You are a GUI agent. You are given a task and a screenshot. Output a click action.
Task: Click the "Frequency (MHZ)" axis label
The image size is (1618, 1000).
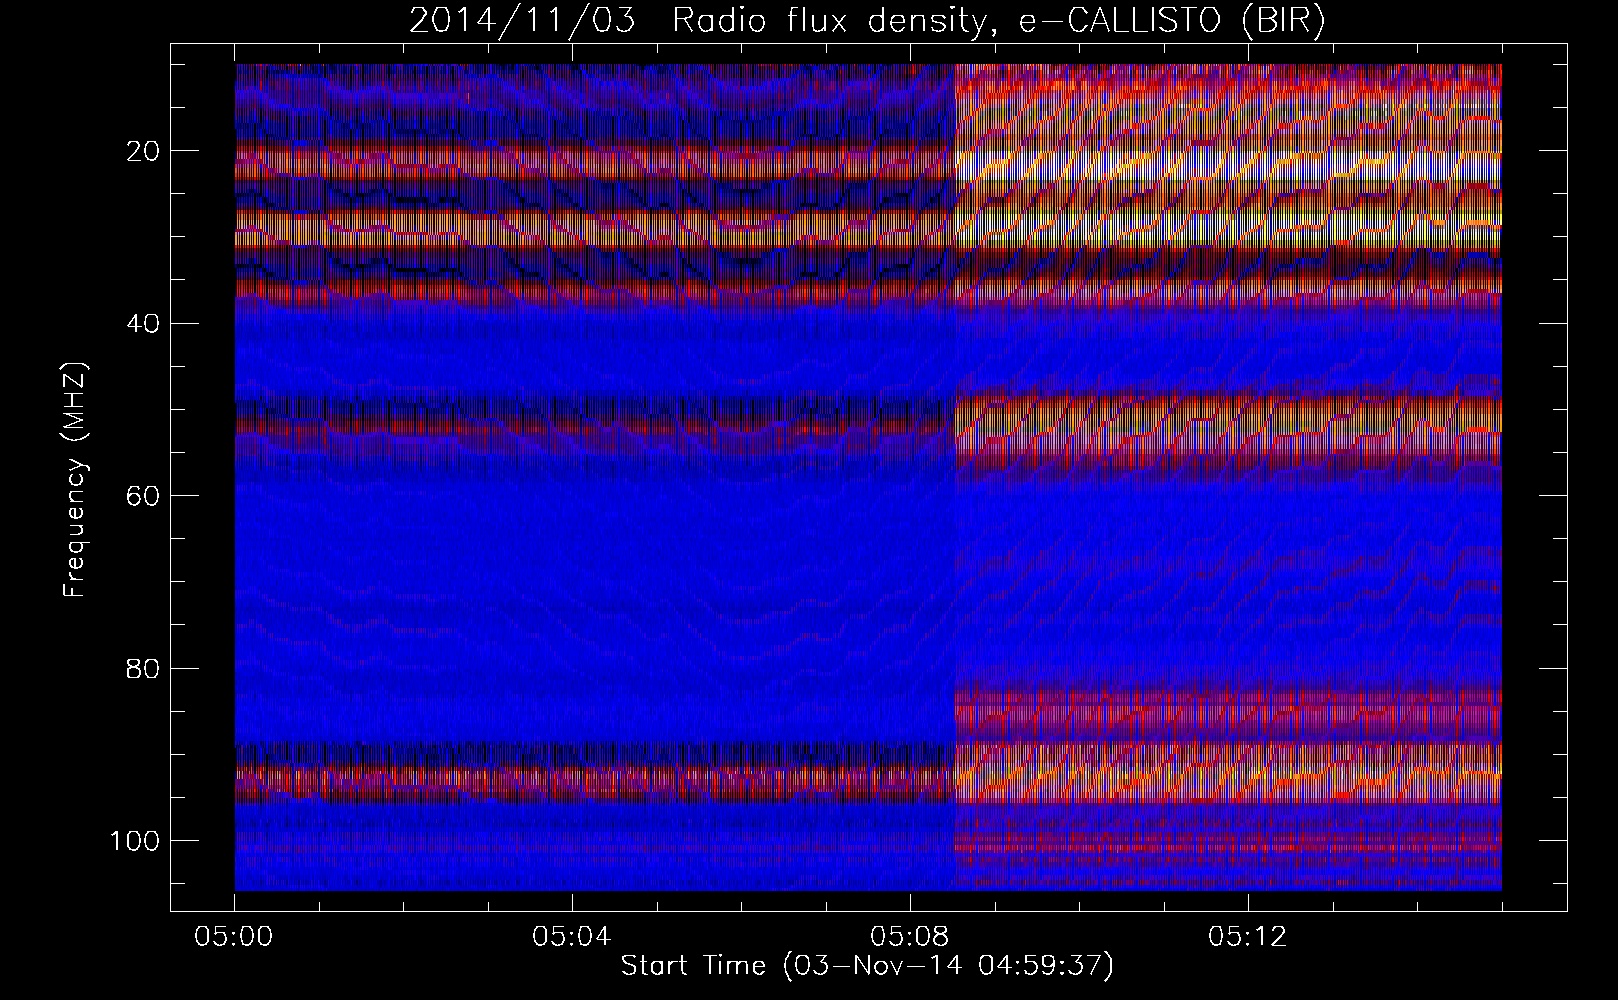tap(76, 480)
